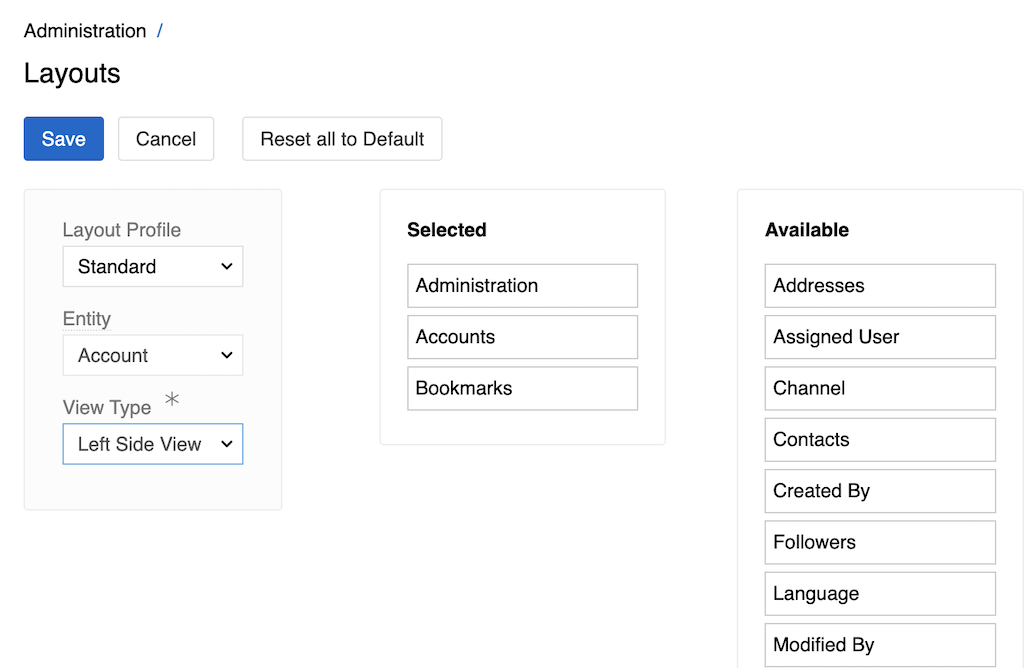Open the View Type dropdown showing Left Side View
1024x668 pixels.
pos(153,444)
